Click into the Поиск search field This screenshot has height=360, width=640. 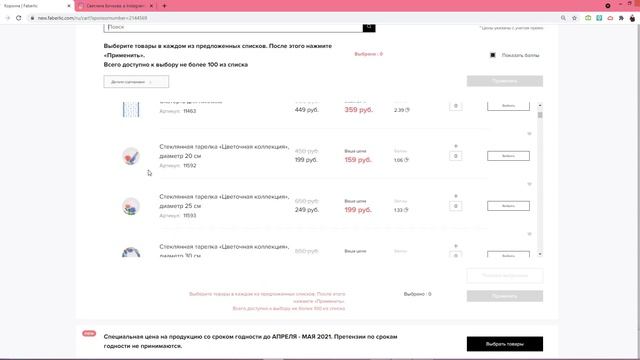[233, 27]
